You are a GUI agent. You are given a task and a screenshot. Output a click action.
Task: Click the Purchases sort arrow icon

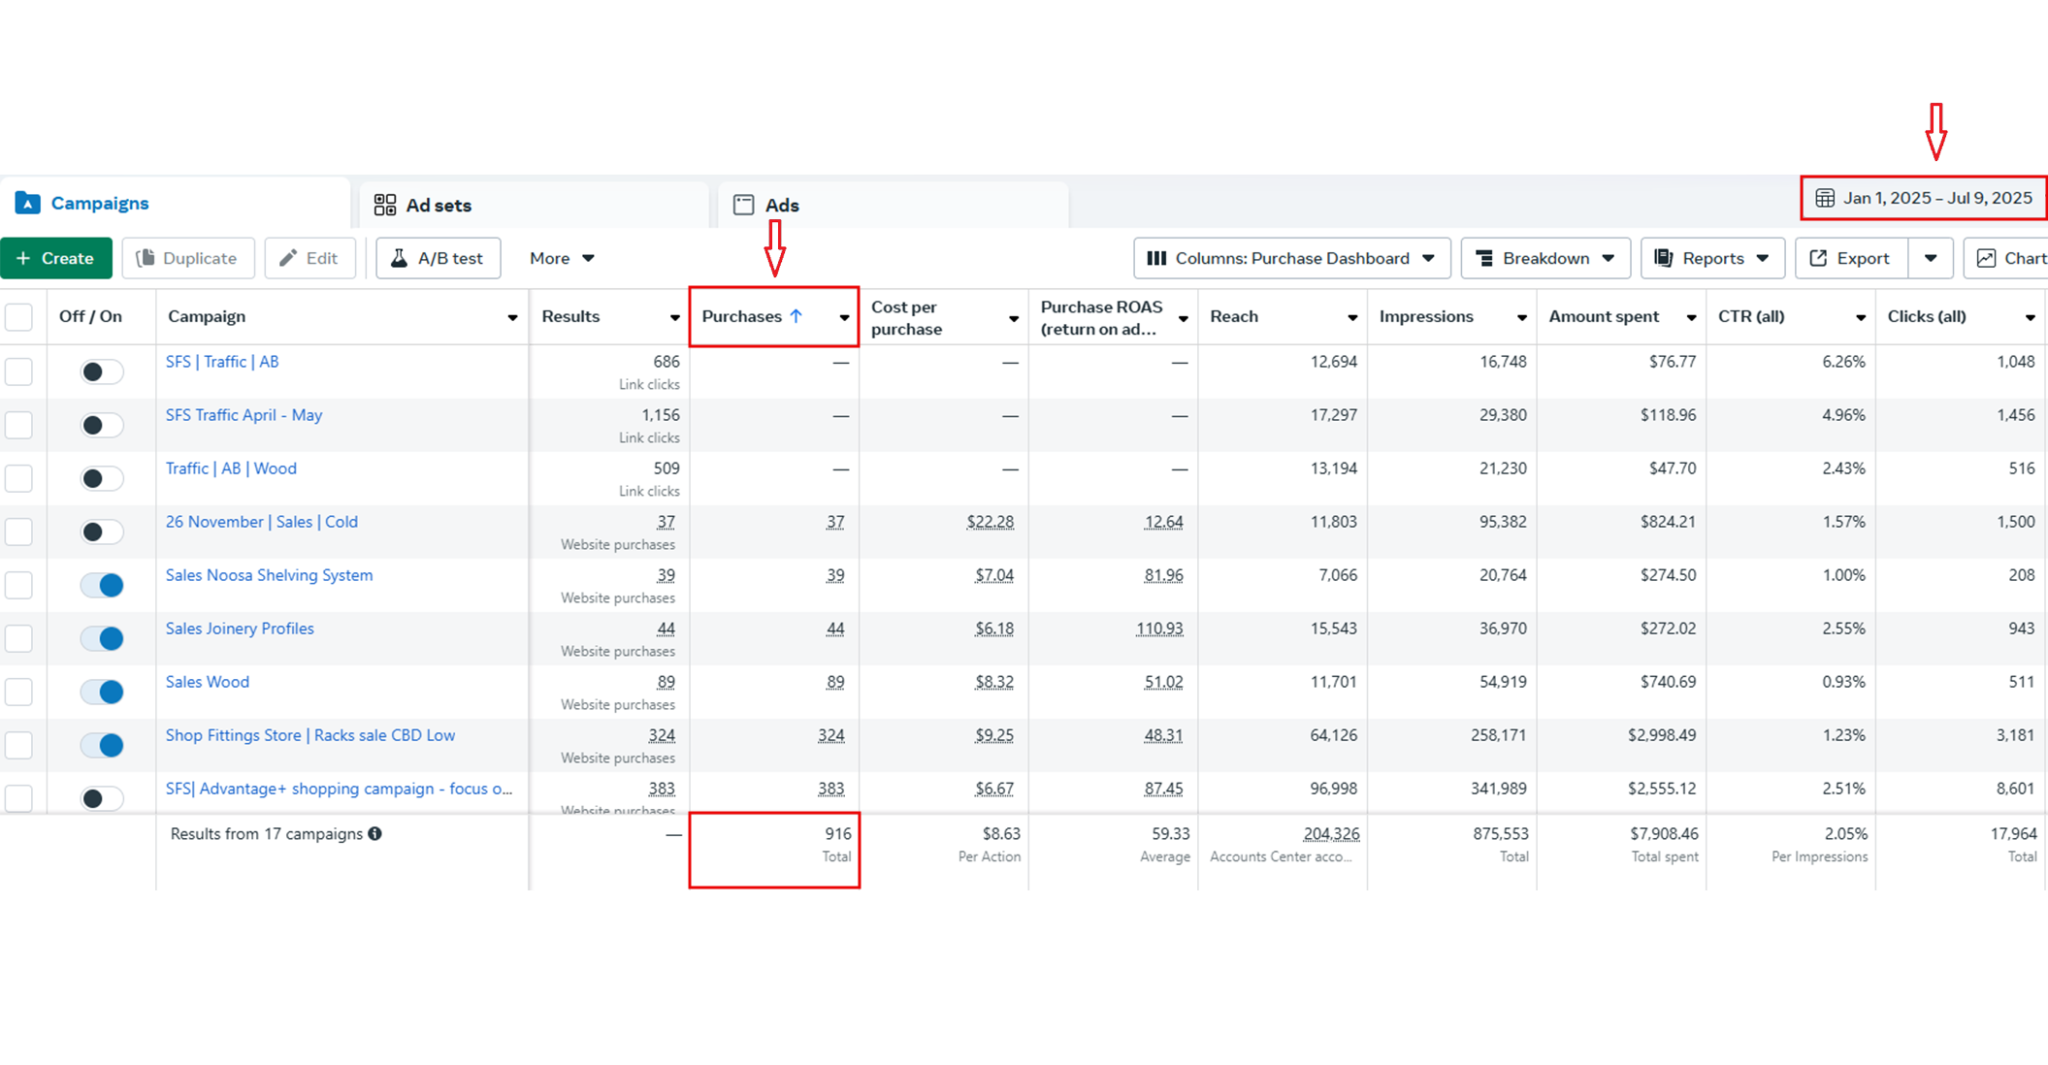click(796, 316)
